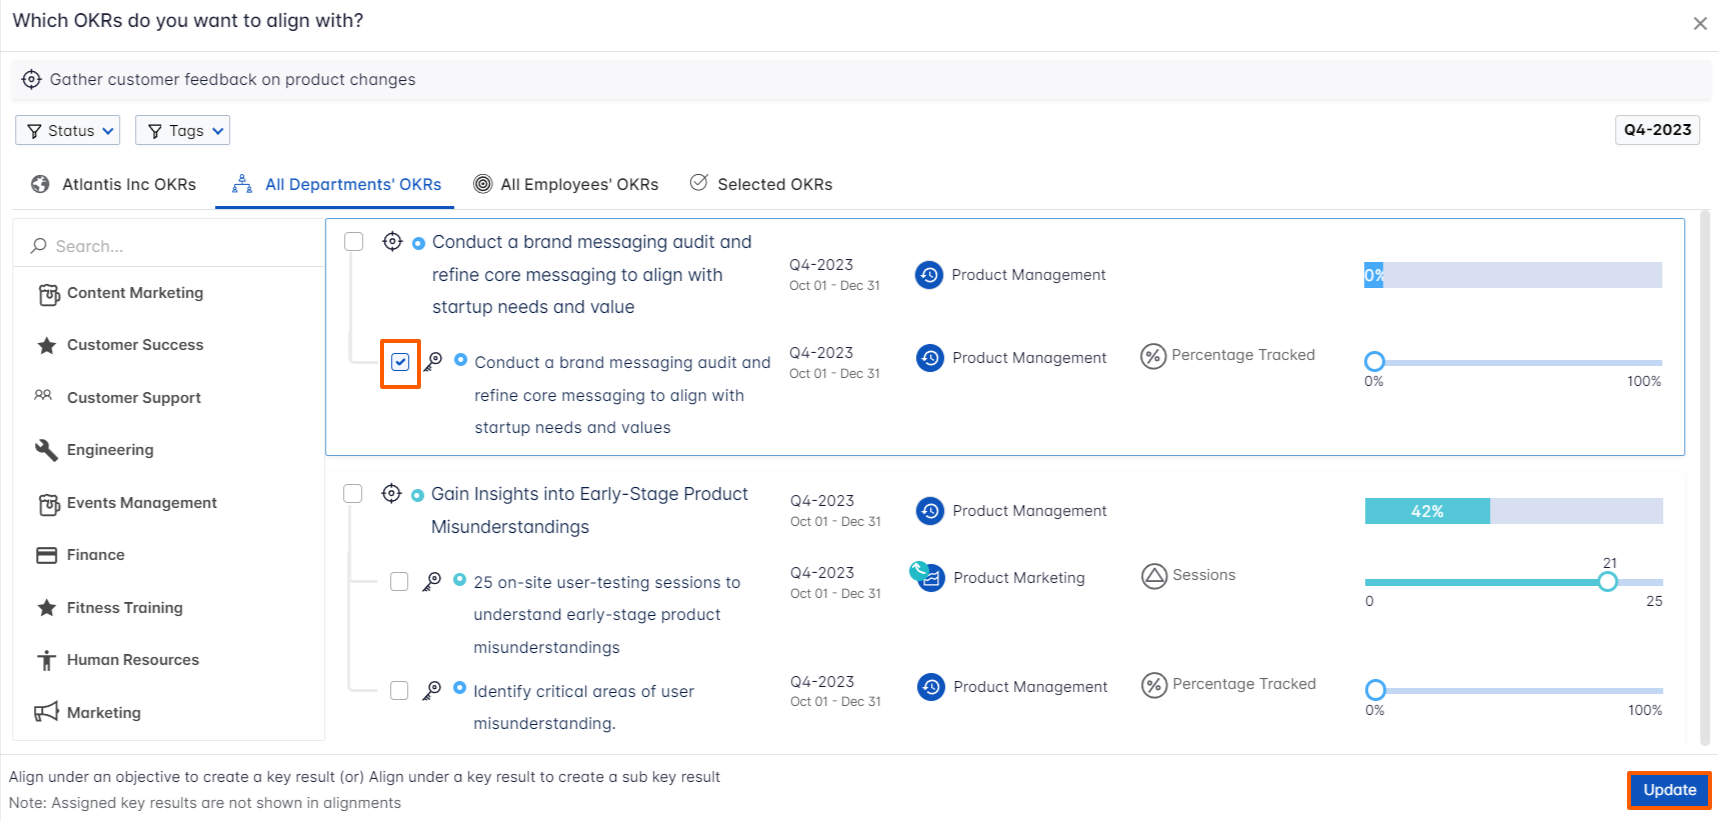Switch to Atlantis Inc OKRs tab

(x=114, y=184)
